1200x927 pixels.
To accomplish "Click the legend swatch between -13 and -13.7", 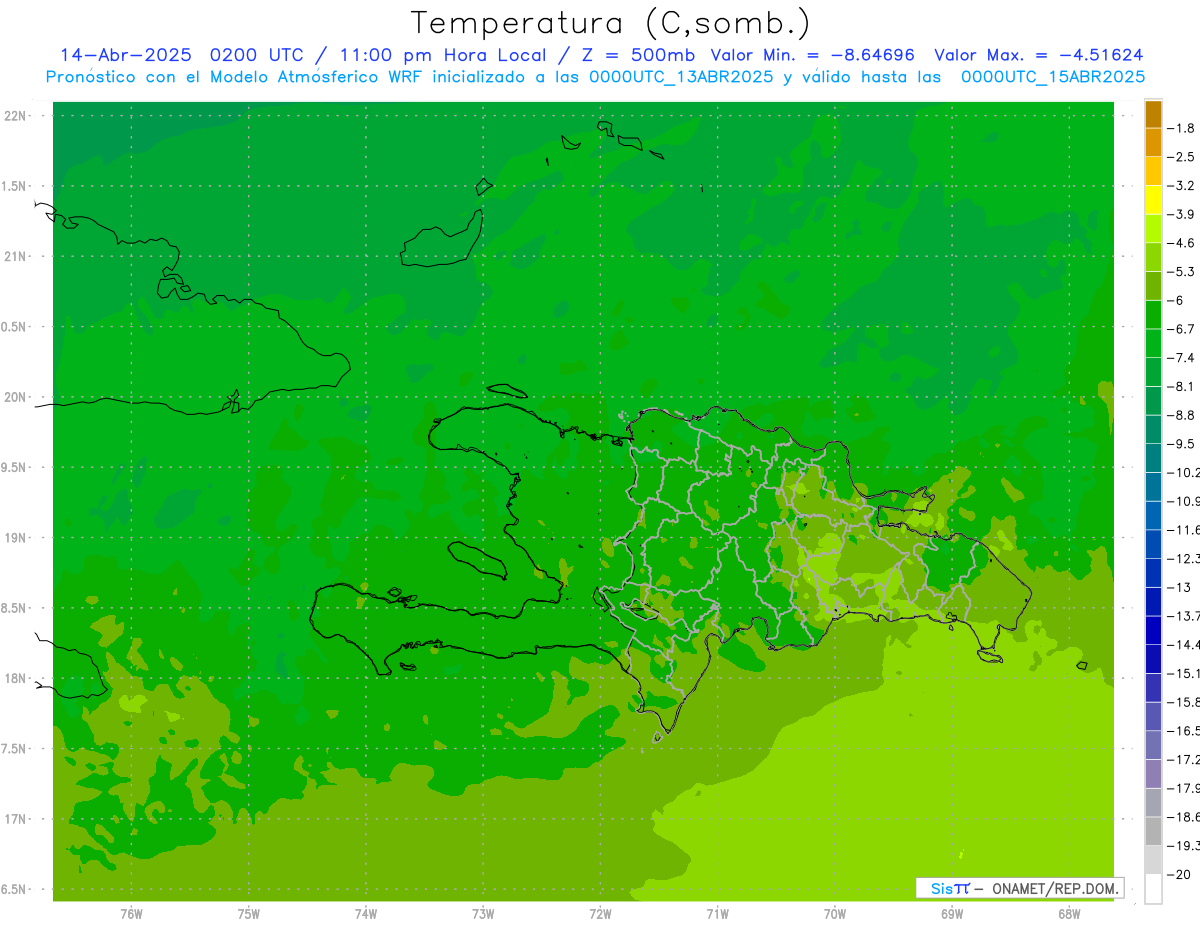I will pos(1153,602).
